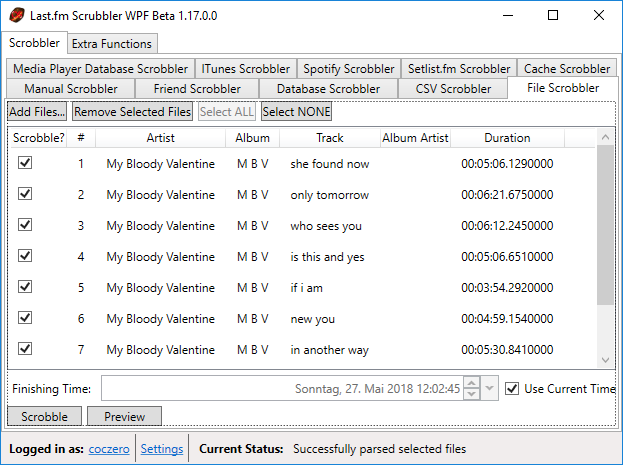The image size is (623, 465).
Task: Click the Duration column header
Action: [507, 138]
